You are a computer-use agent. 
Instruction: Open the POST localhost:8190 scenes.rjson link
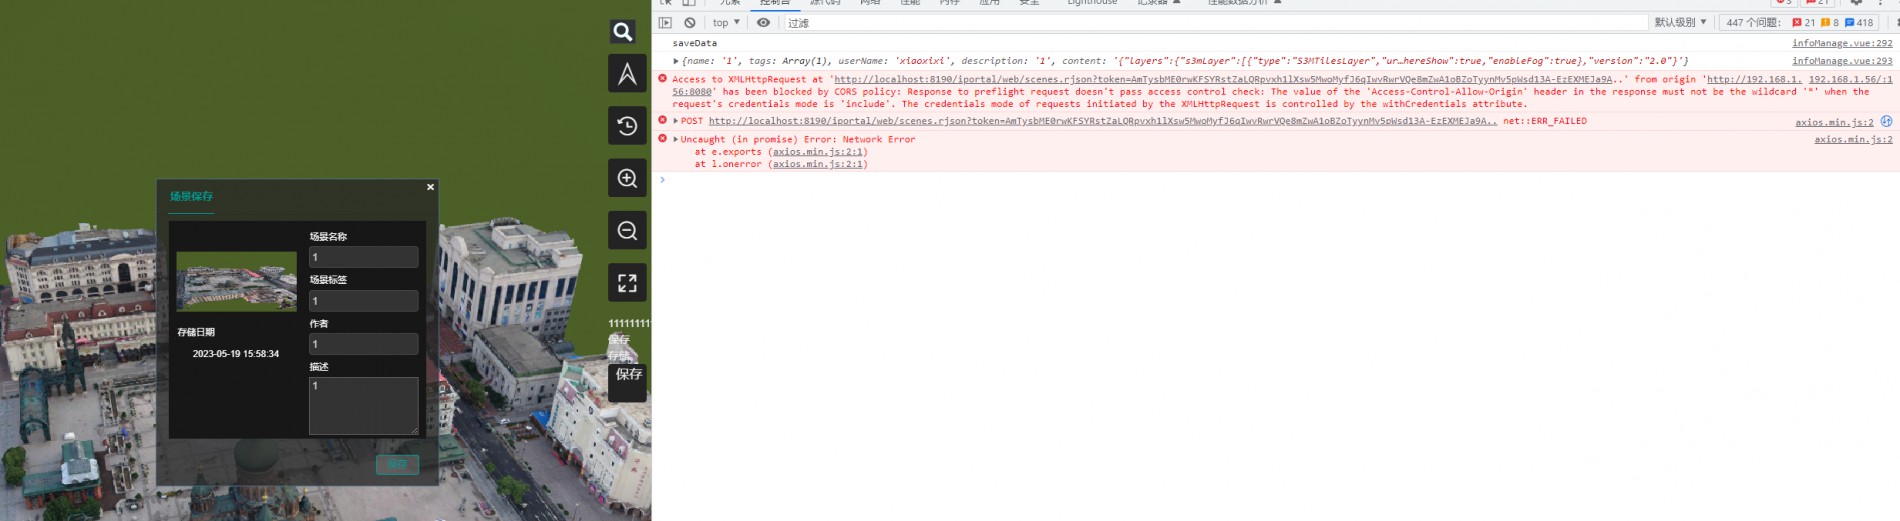1103,121
